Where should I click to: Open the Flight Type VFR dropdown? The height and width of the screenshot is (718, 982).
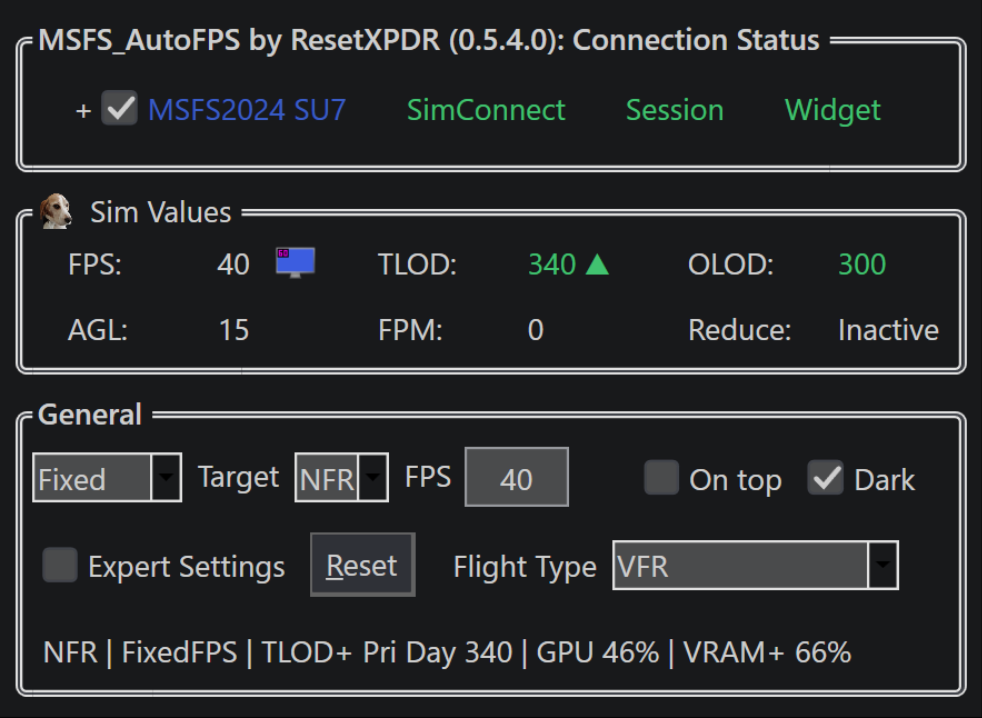point(755,565)
